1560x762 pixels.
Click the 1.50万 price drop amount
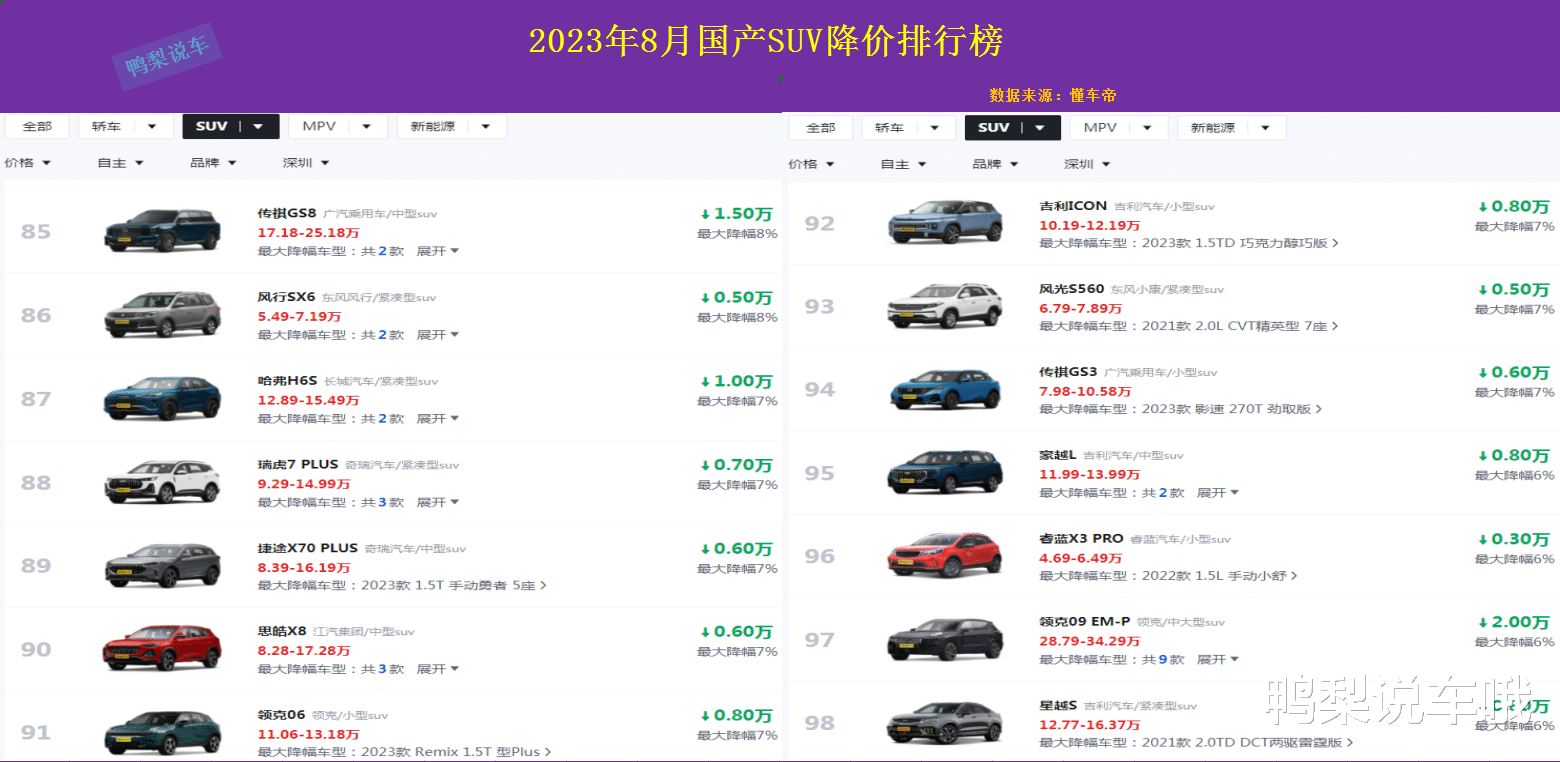click(x=736, y=214)
